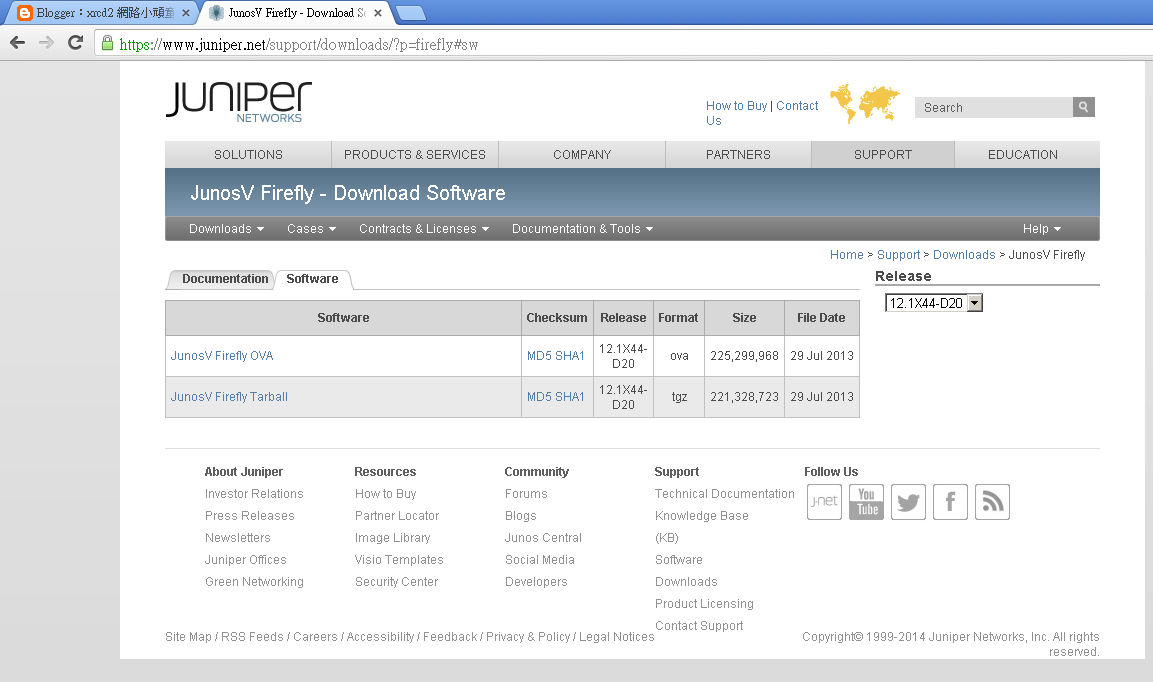Open SHA1 checksum for Tarball row
The height and width of the screenshot is (682, 1153).
[571, 397]
